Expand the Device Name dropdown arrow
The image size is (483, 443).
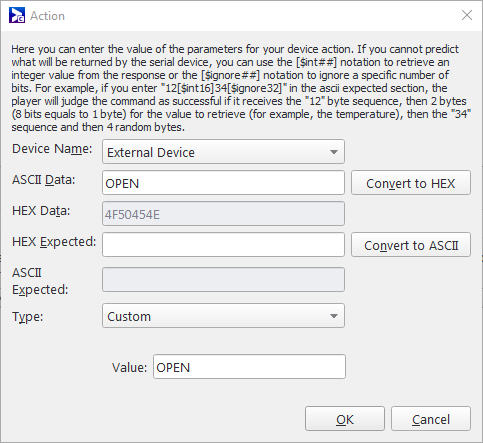point(334,152)
